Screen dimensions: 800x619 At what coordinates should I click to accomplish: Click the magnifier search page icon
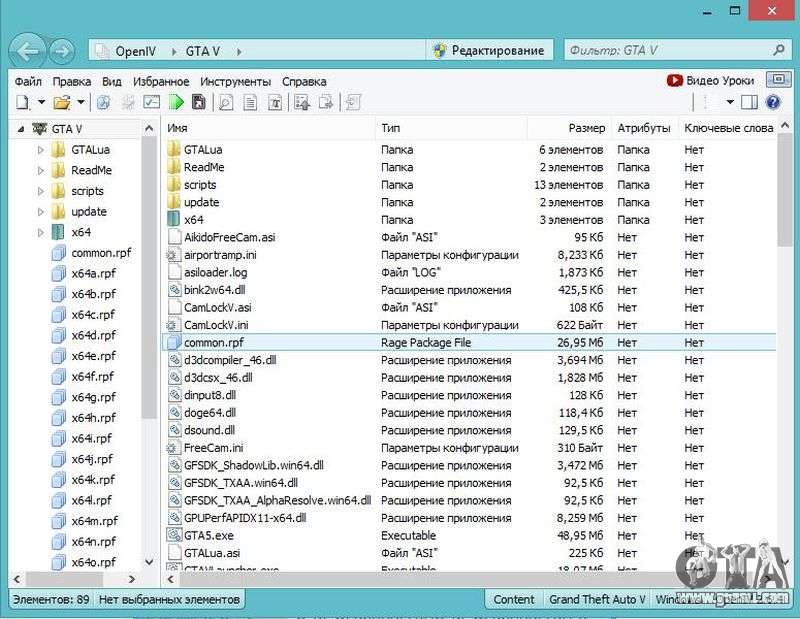tap(226, 103)
